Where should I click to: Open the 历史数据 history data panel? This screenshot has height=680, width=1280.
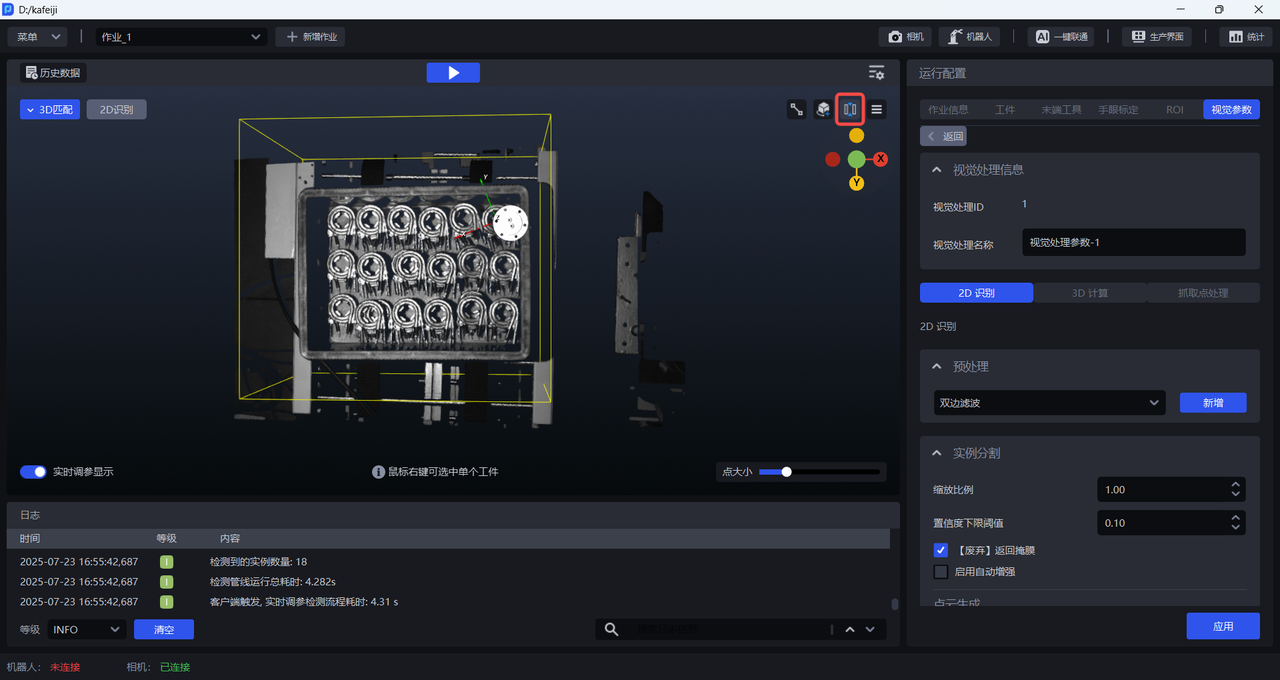tap(54, 73)
